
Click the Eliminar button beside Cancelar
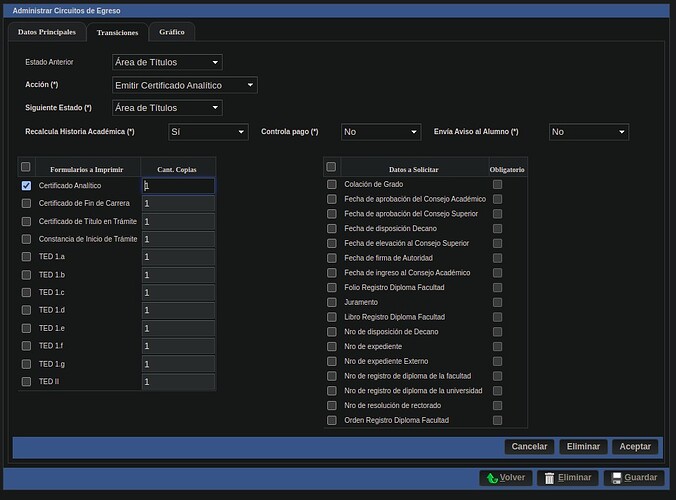pyautogui.click(x=583, y=447)
